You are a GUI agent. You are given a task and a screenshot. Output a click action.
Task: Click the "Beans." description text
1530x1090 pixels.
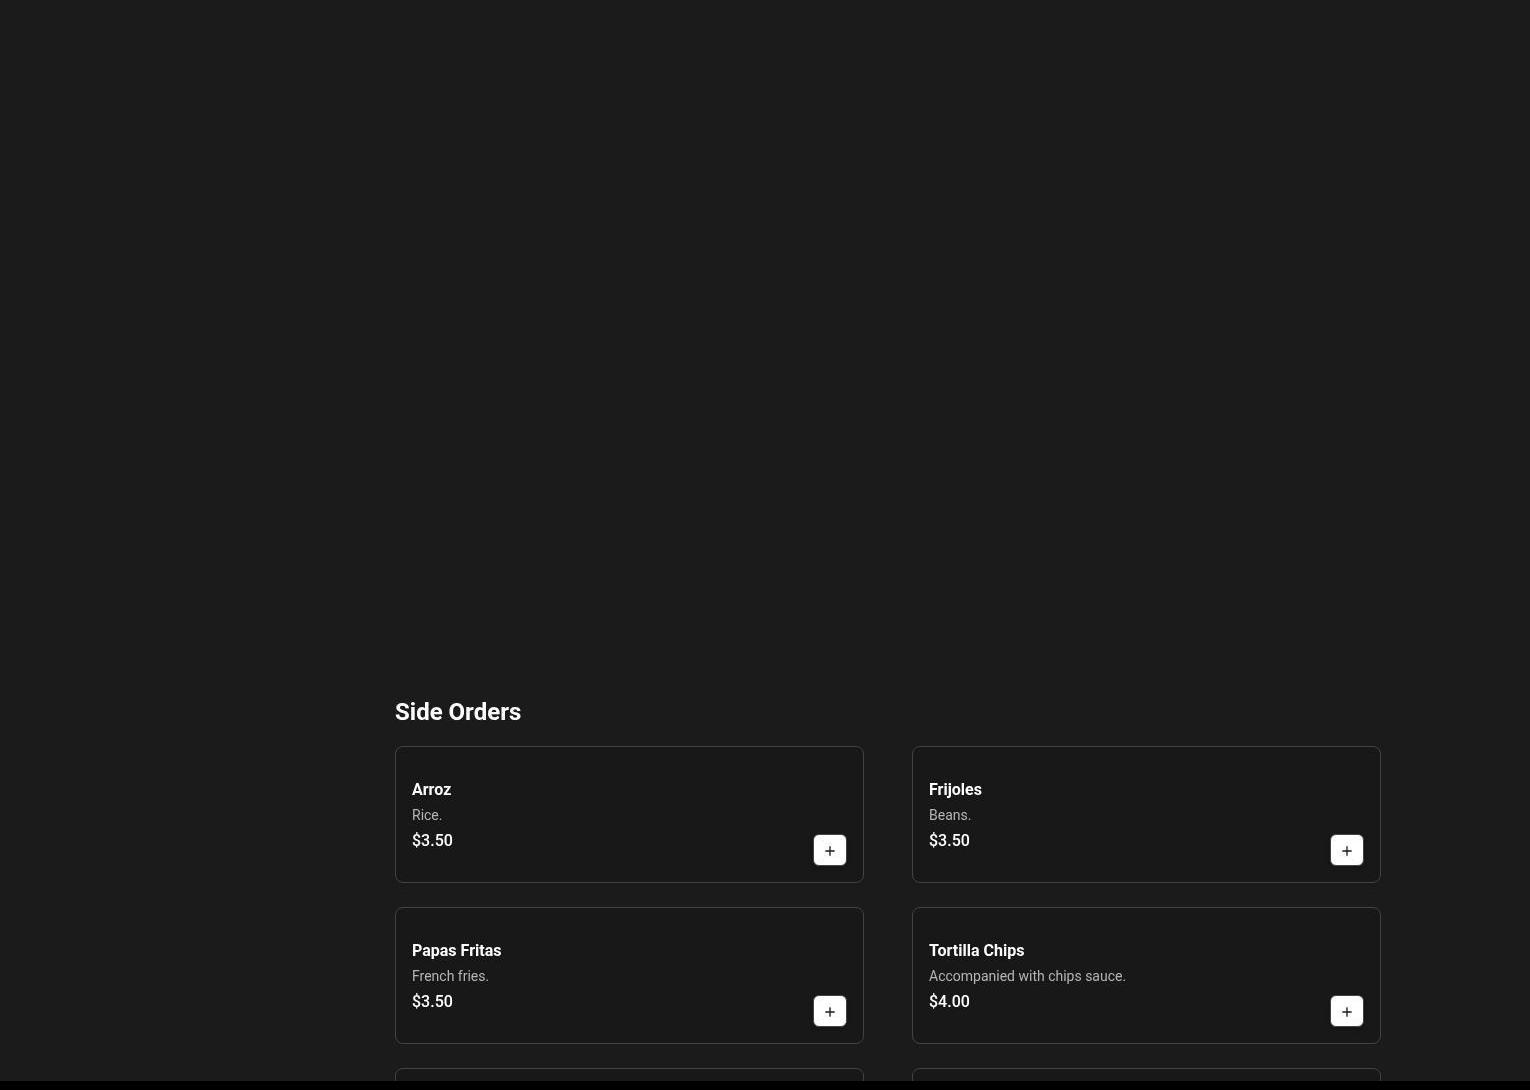pos(950,815)
